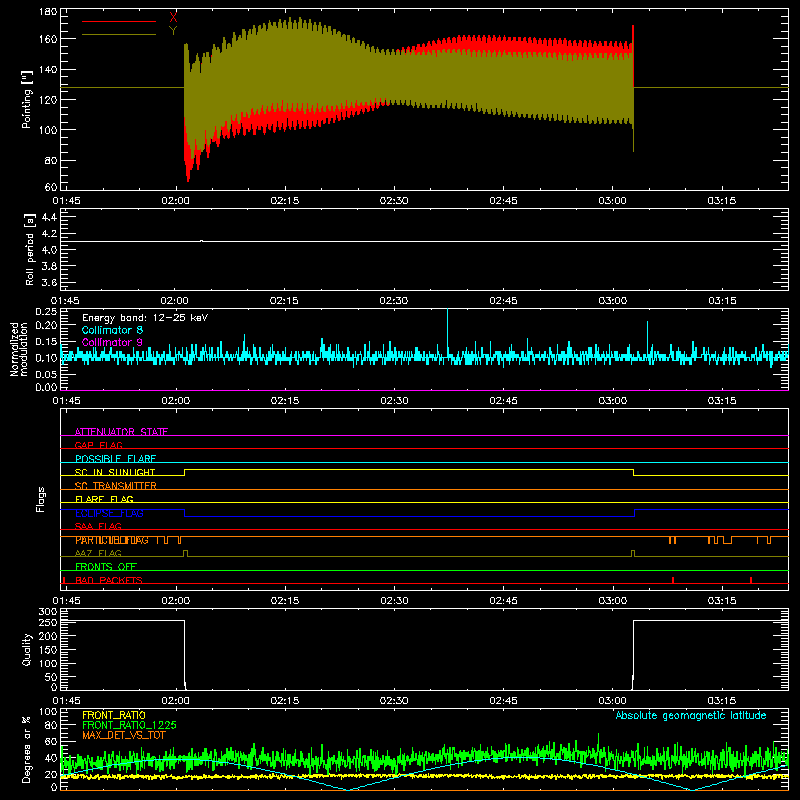
Task: Click the Roll period axis title
Action: [30, 249]
